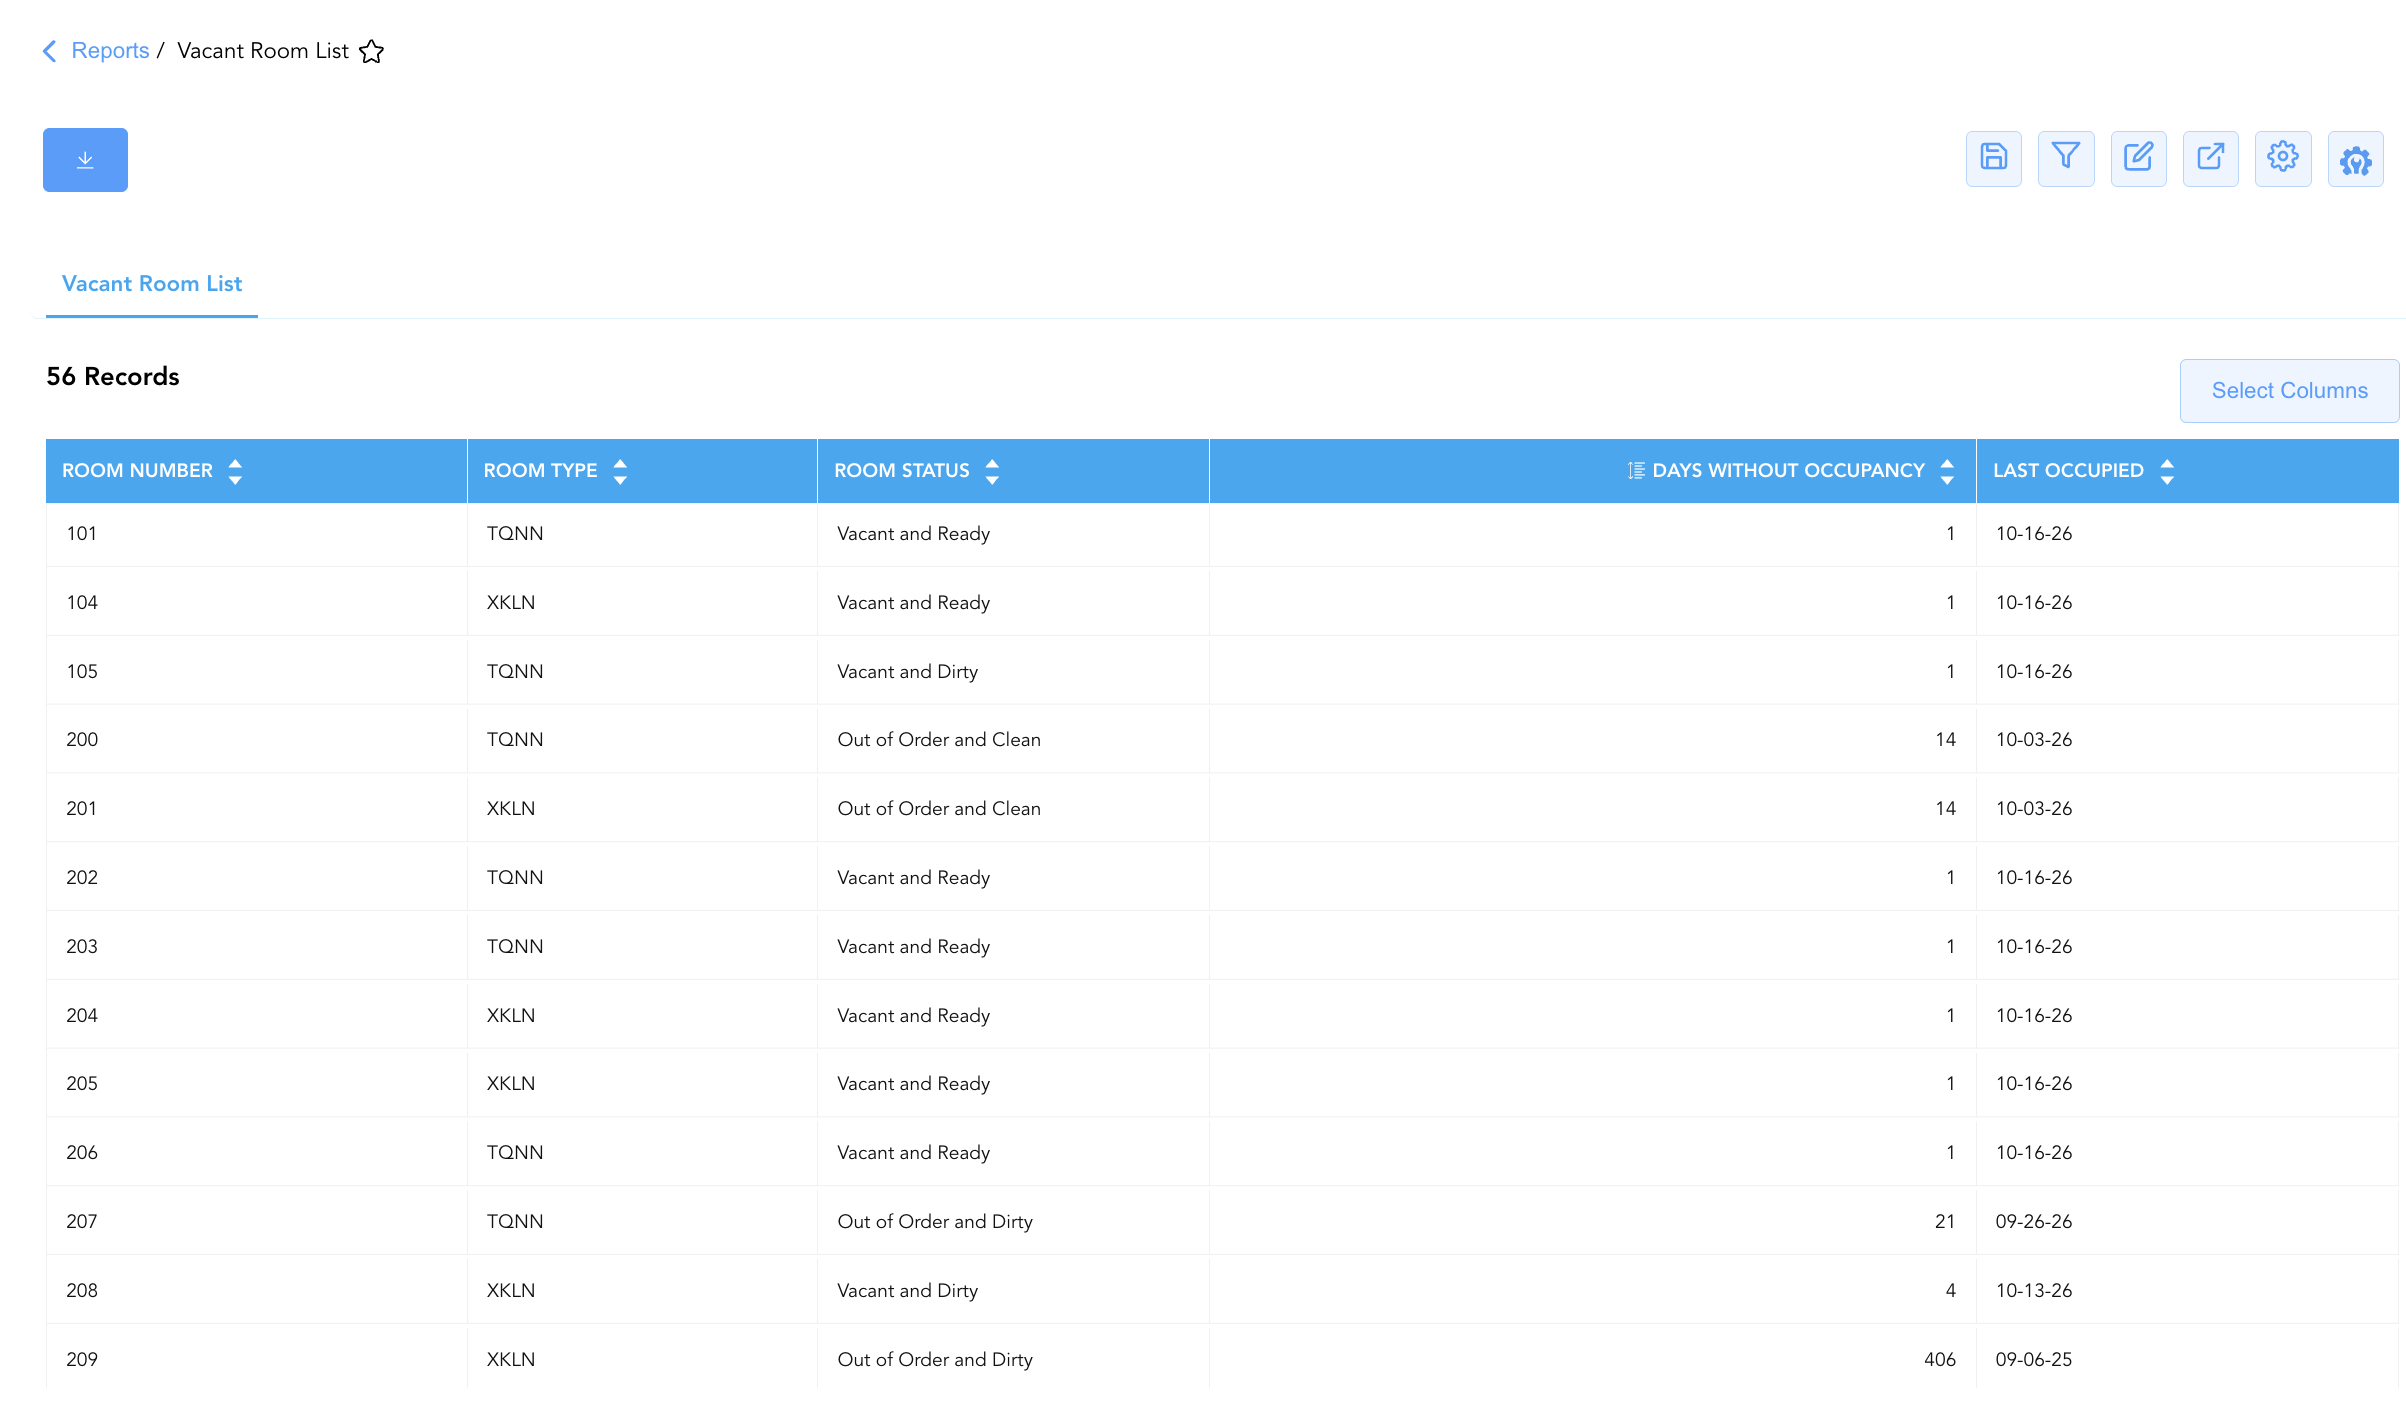Sort by Room Type column arrows

click(x=620, y=471)
